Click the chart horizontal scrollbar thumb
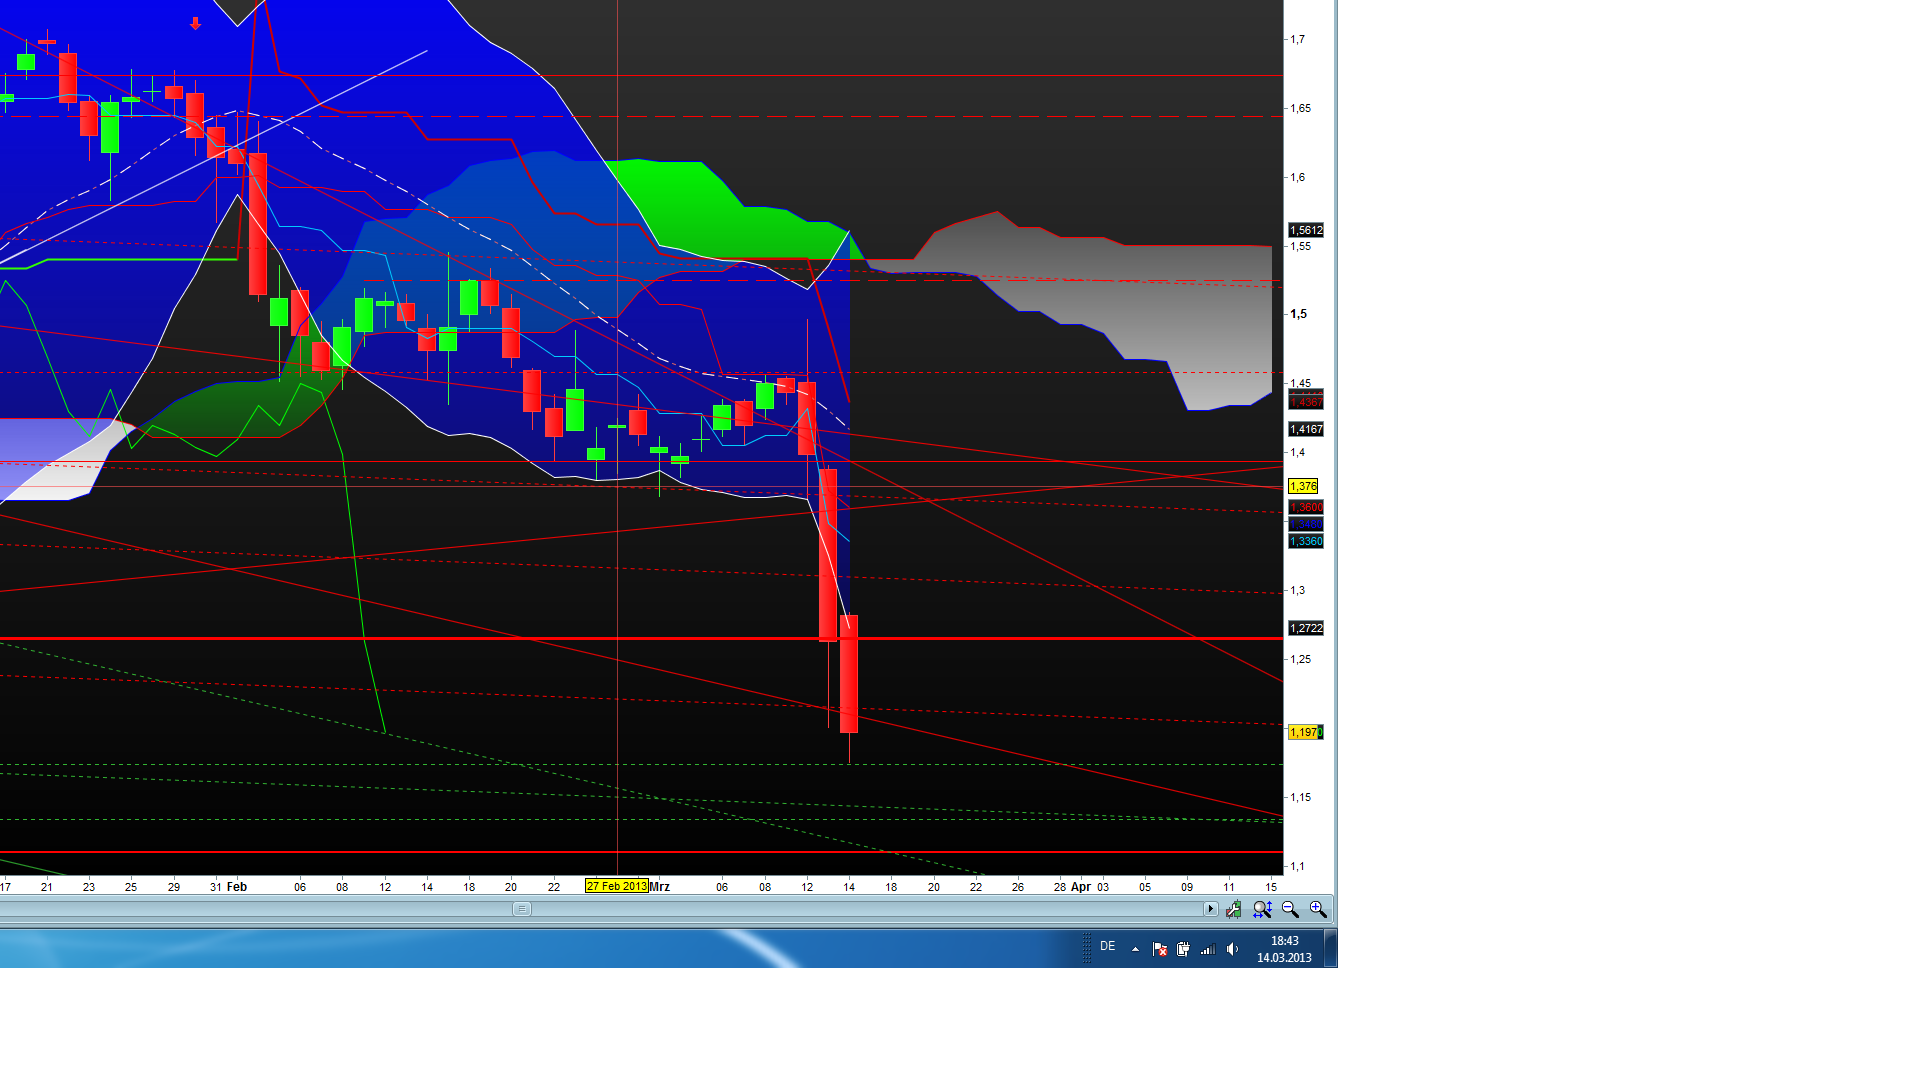1920x1080 pixels. (522, 909)
